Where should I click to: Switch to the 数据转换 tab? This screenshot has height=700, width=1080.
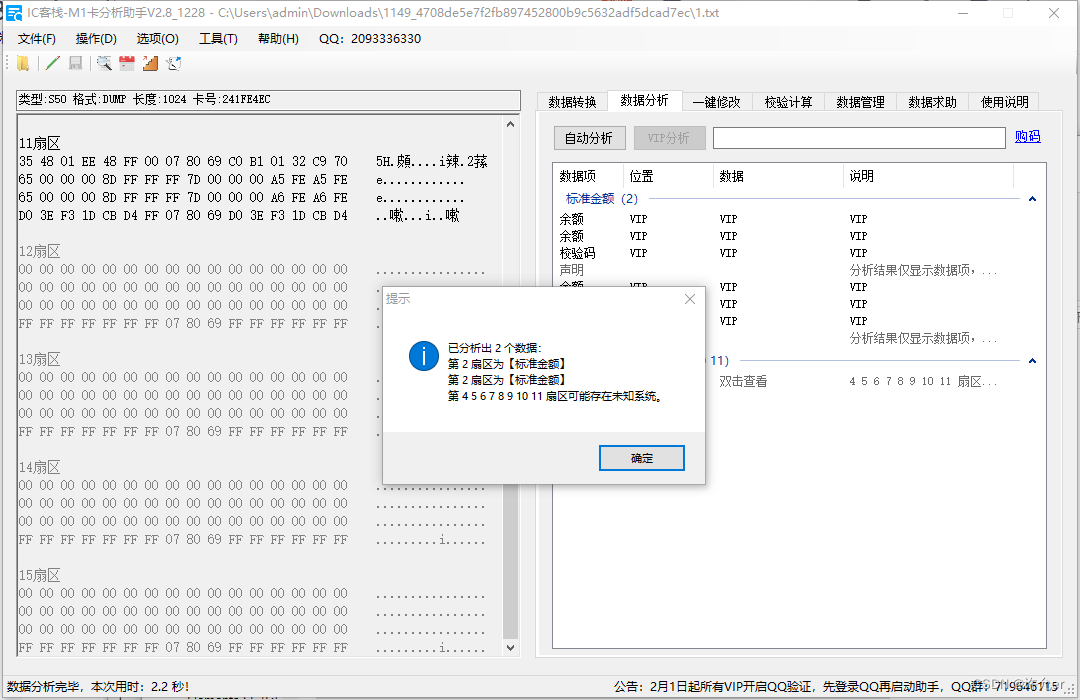(570, 101)
